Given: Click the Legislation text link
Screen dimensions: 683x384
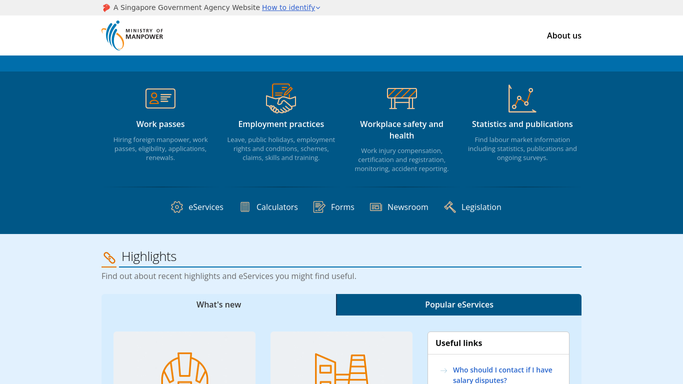Looking at the screenshot, I should (x=481, y=207).
